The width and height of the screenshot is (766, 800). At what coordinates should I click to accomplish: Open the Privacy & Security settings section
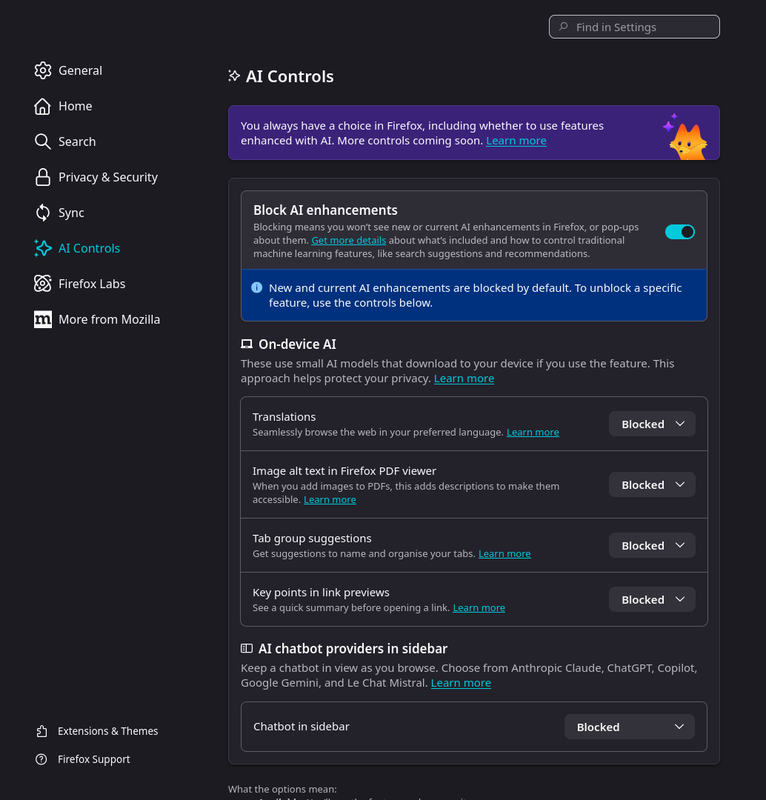click(108, 177)
